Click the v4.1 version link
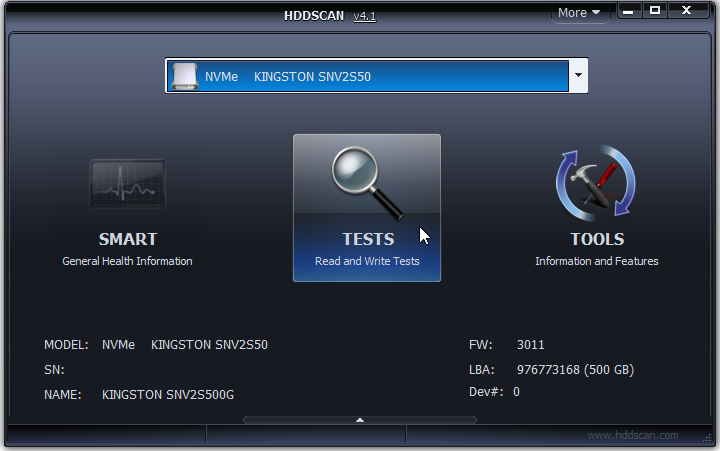720x451 pixels. point(365,16)
